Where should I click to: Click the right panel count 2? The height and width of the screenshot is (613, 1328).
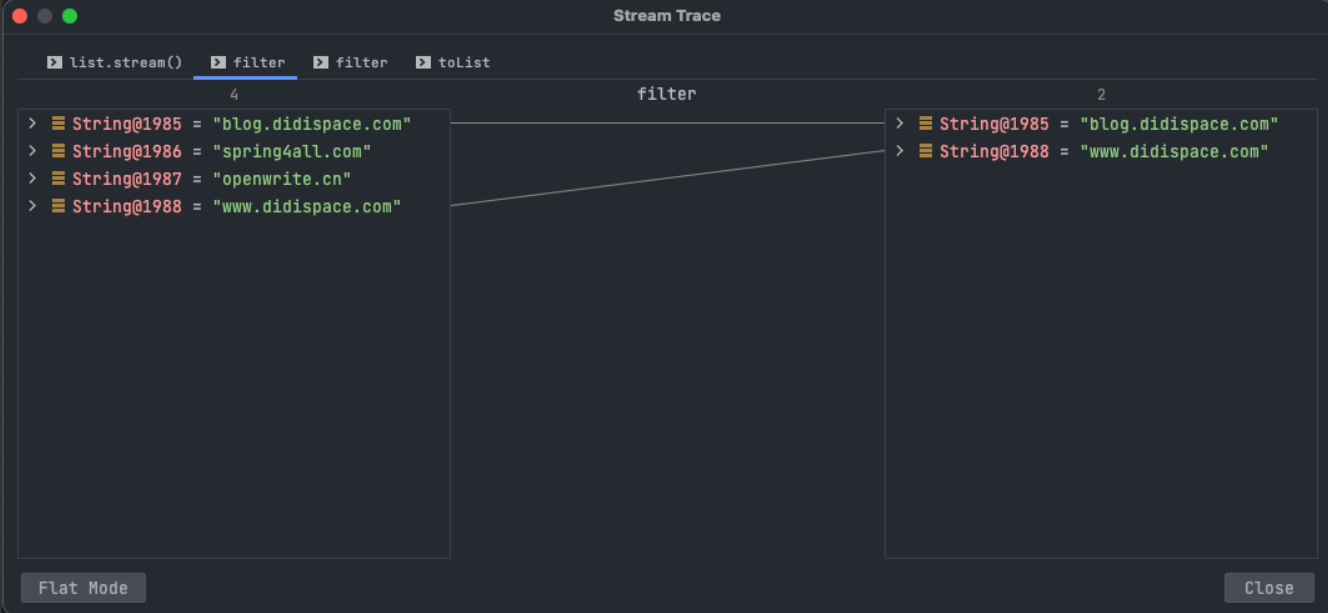(1101, 94)
